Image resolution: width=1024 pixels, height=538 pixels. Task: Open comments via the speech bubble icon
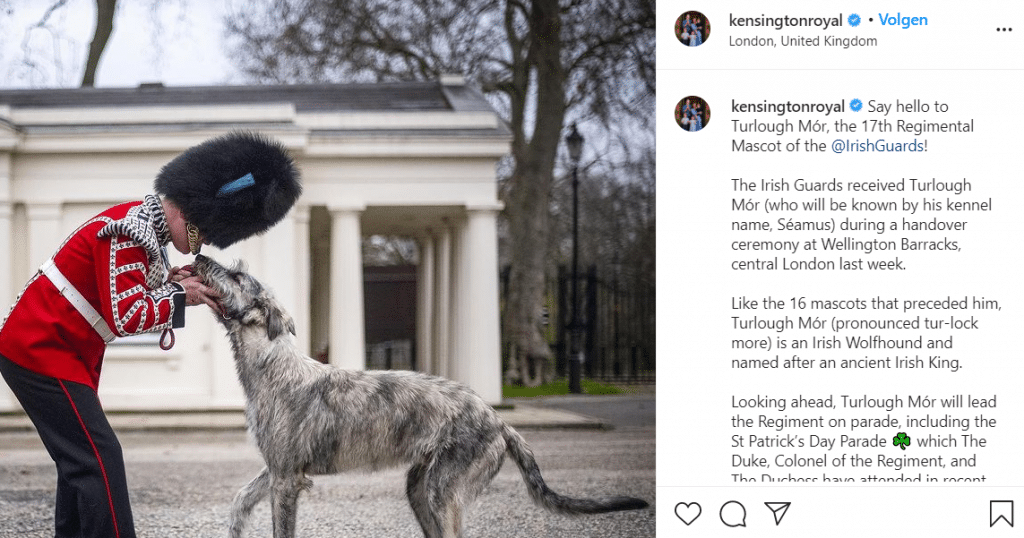[x=733, y=514]
